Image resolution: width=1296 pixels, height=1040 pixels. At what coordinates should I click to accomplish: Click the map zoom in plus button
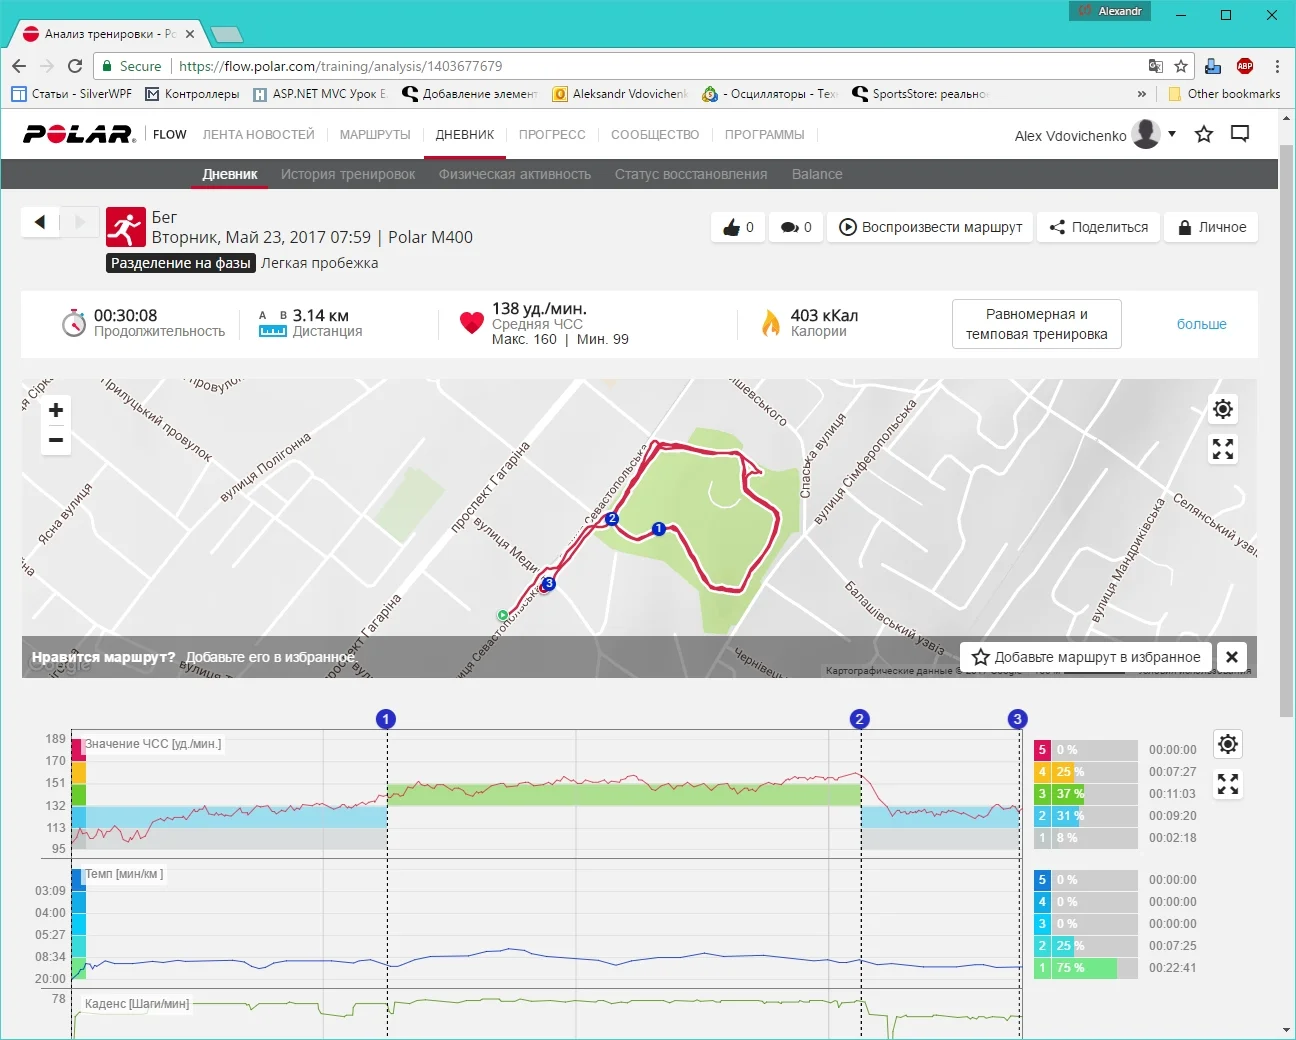pos(56,410)
